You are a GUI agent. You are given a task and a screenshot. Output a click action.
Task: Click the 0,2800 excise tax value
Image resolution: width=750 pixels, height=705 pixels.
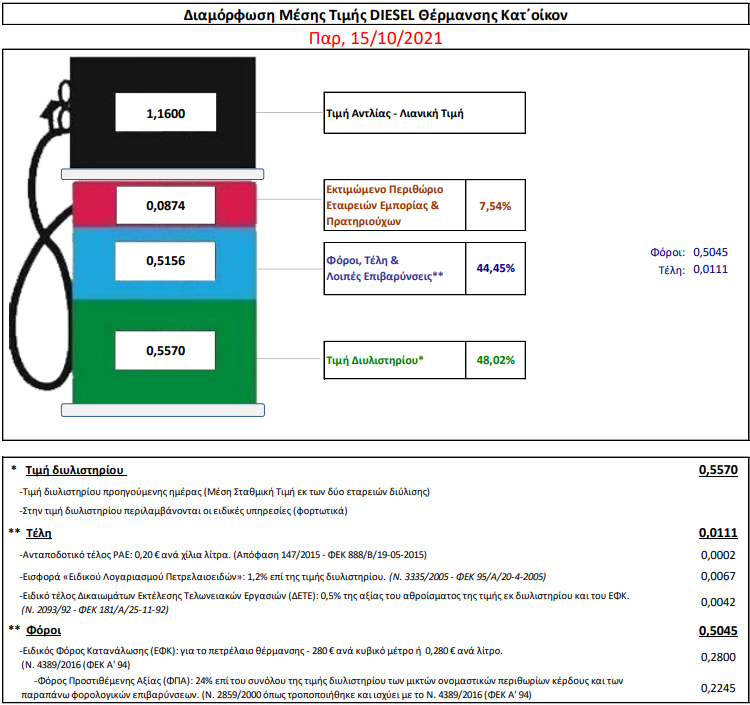click(719, 656)
